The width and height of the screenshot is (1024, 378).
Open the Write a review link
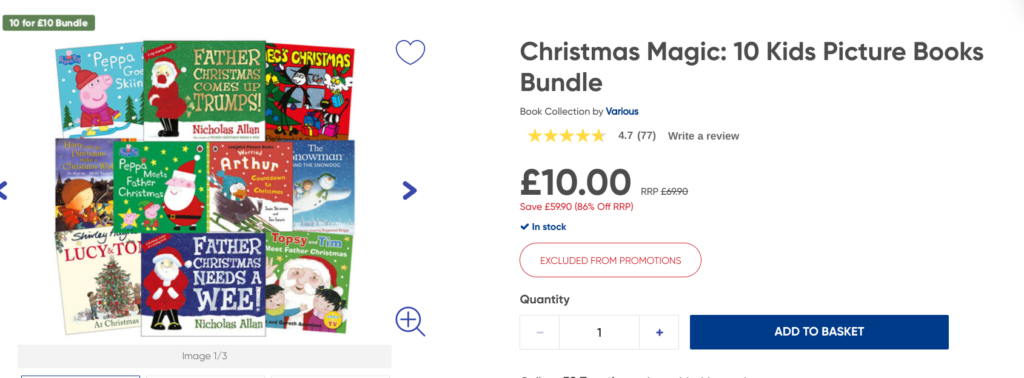pyautogui.click(x=703, y=136)
